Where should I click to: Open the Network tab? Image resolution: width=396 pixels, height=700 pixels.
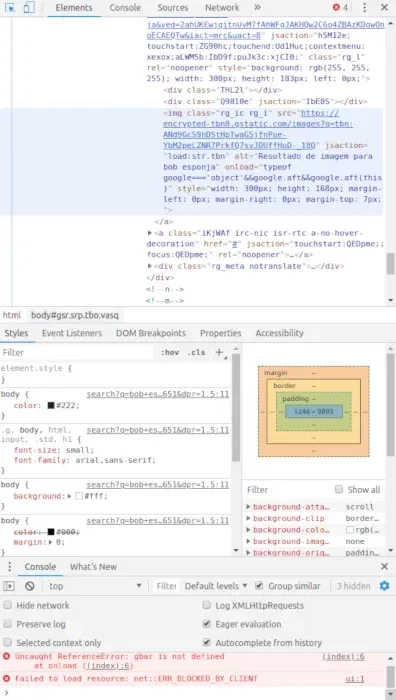[222, 8]
